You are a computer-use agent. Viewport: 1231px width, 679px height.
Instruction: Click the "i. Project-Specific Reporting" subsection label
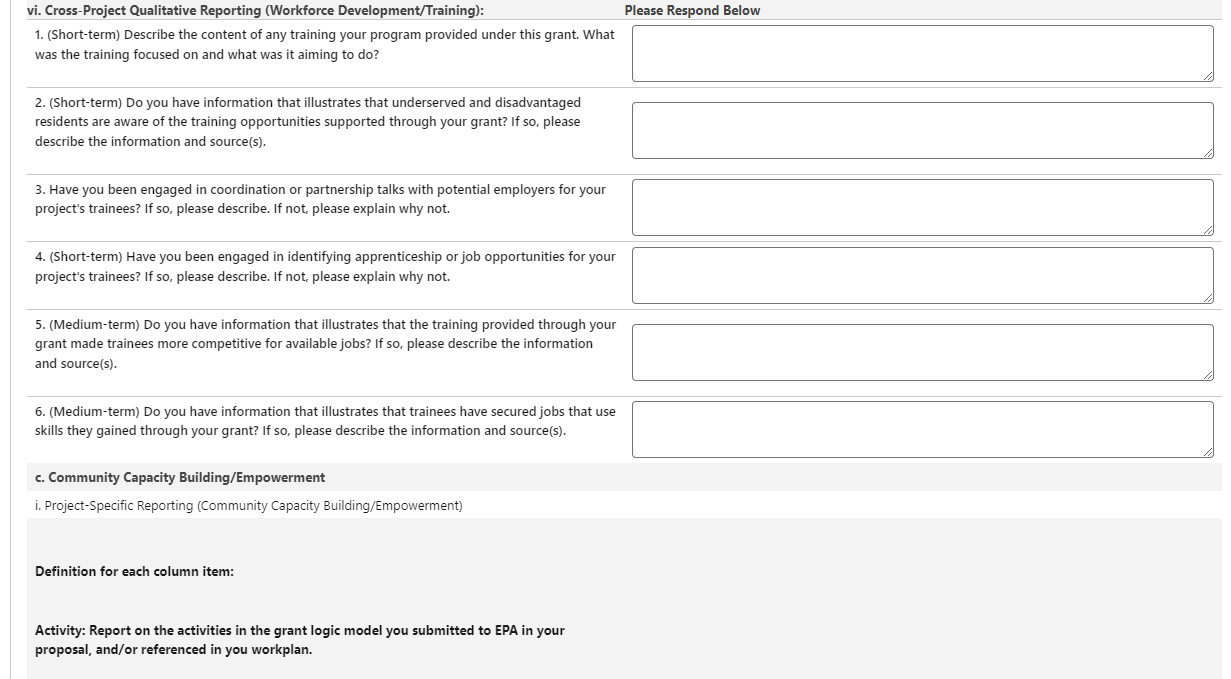[248, 506]
